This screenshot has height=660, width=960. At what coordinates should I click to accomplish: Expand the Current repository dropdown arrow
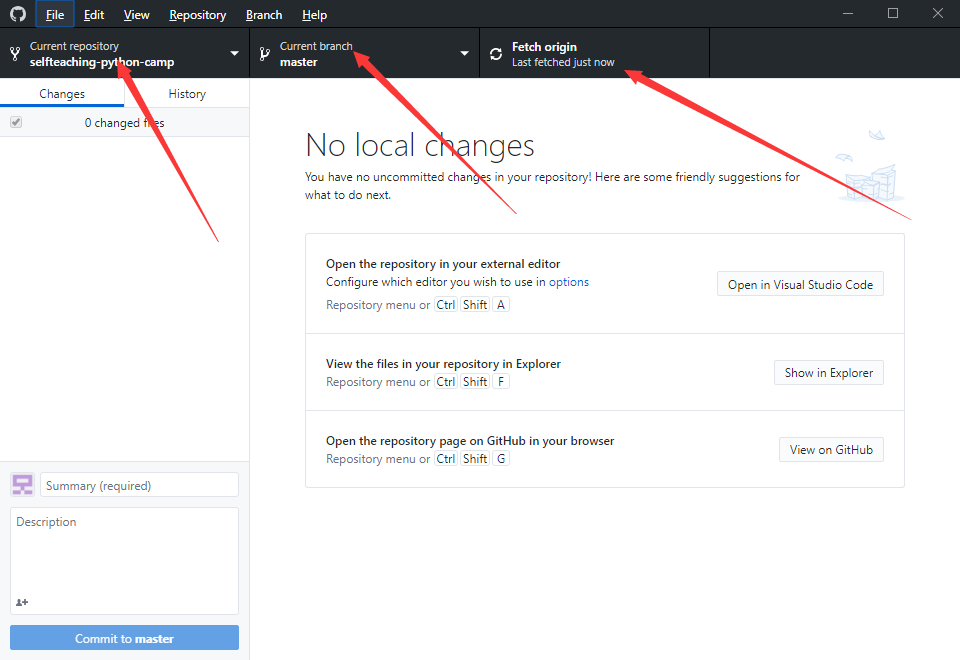point(234,53)
